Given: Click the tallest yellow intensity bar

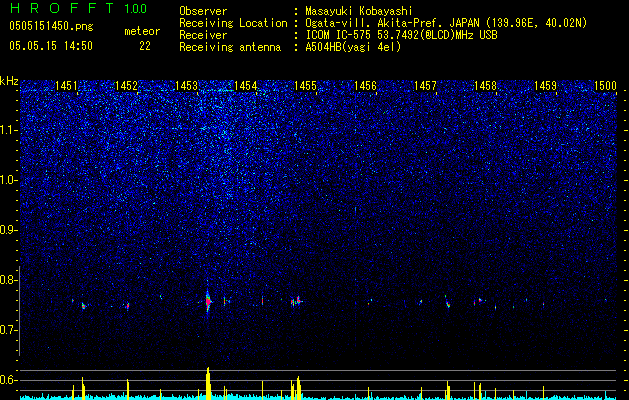Looking at the screenshot, I should coord(208,383).
